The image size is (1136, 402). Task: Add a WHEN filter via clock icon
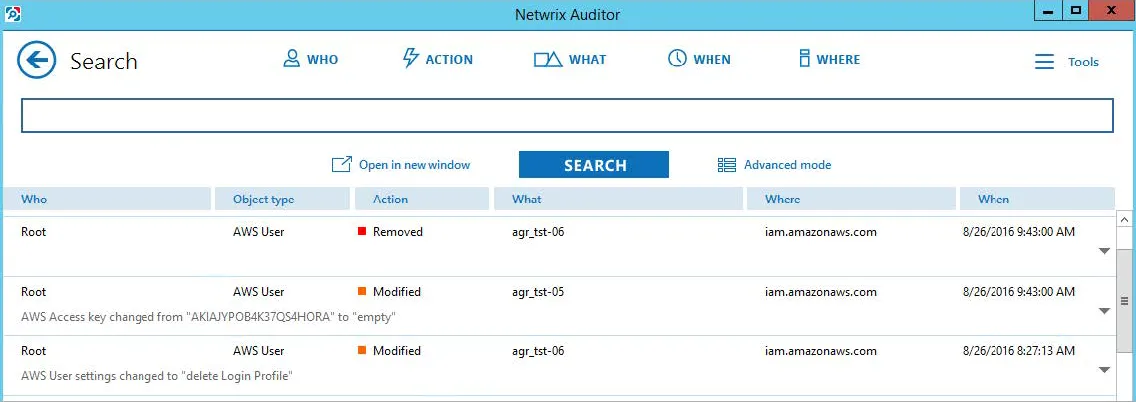click(x=677, y=59)
